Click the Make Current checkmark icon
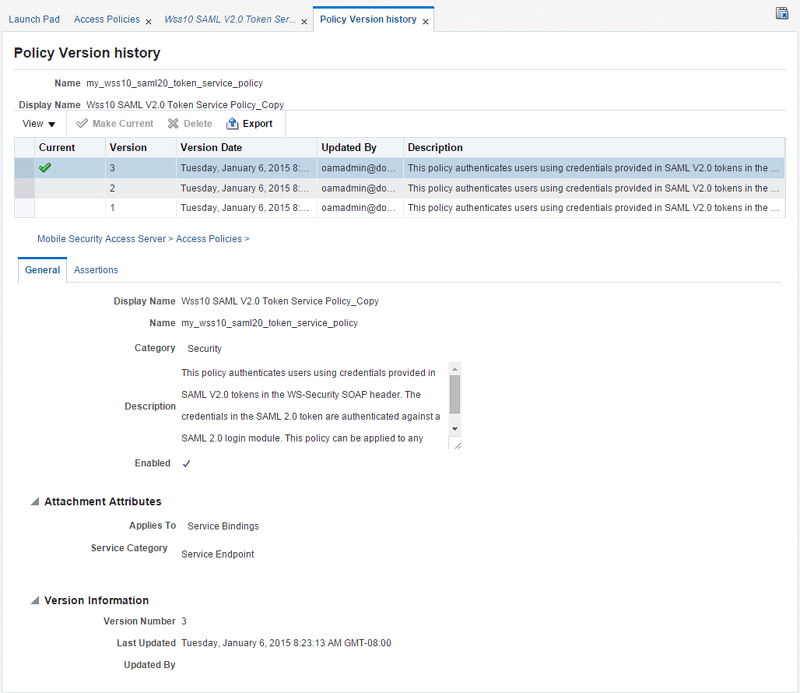Image resolution: width=800 pixels, height=693 pixels. click(x=82, y=123)
